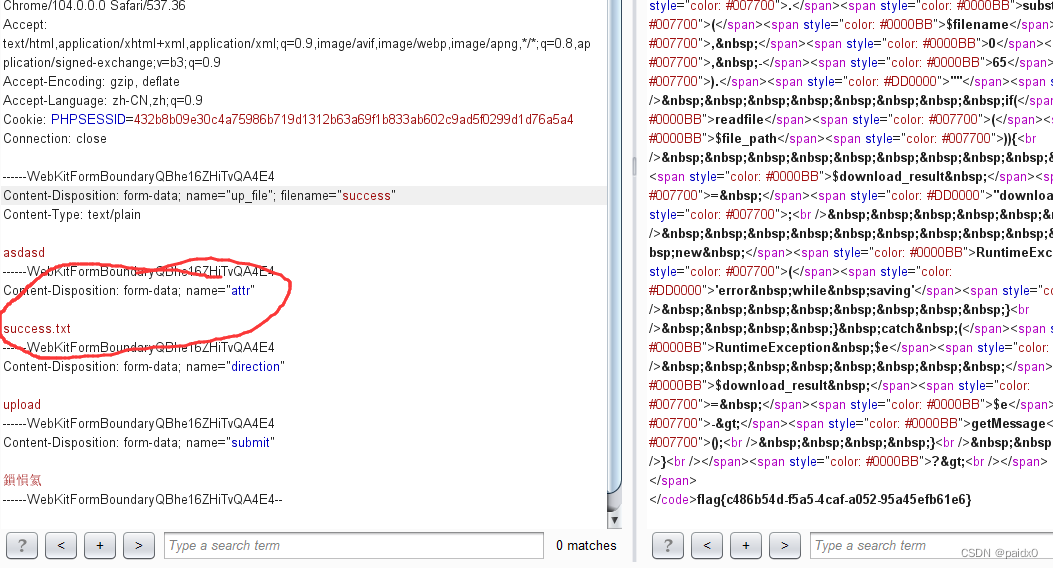Click the PHPSESSID cookie name
Viewport: 1053px width, 568px height.
(88, 120)
